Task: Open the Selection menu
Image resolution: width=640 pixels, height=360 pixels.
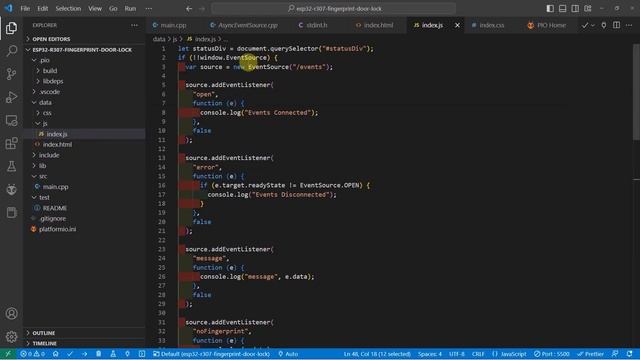Action: click(68, 9)
